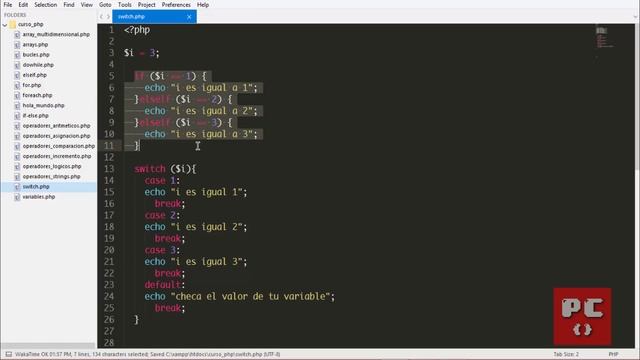Open the Selection menu
Screen dimensions: 640x360
click(x=45, y=5)
